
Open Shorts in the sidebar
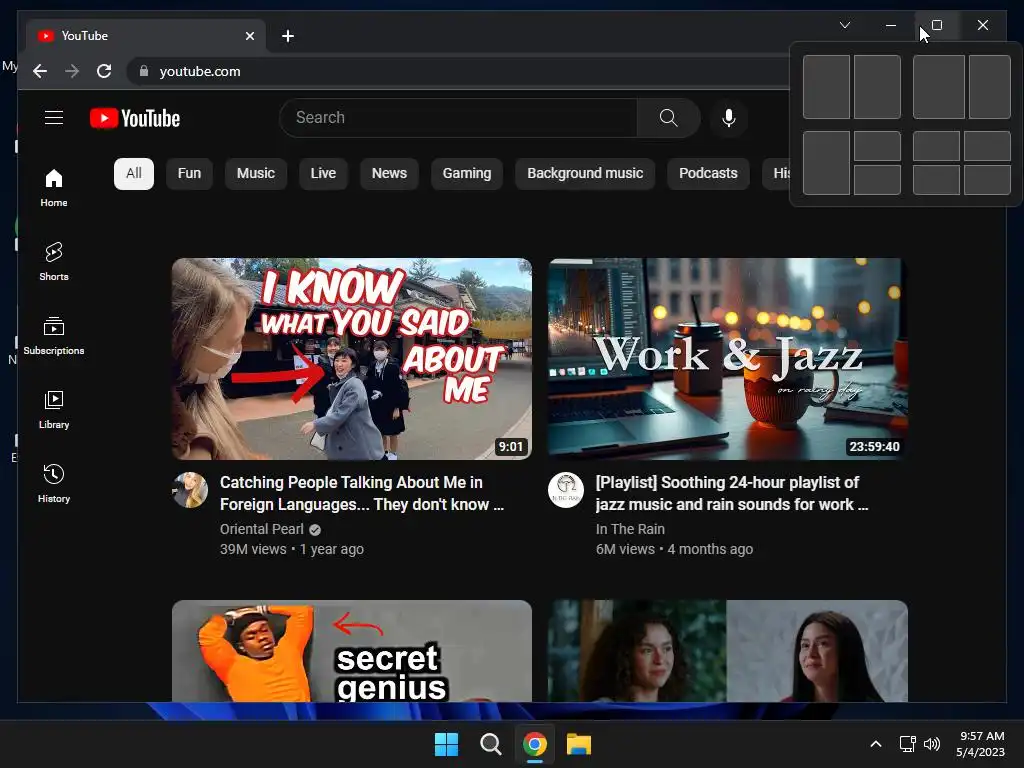coord(54,261)
